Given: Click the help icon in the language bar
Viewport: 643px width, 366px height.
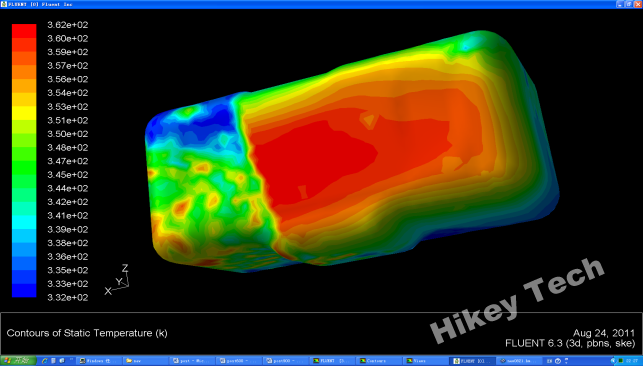Looking at the screenshot, I should point(558,361).
